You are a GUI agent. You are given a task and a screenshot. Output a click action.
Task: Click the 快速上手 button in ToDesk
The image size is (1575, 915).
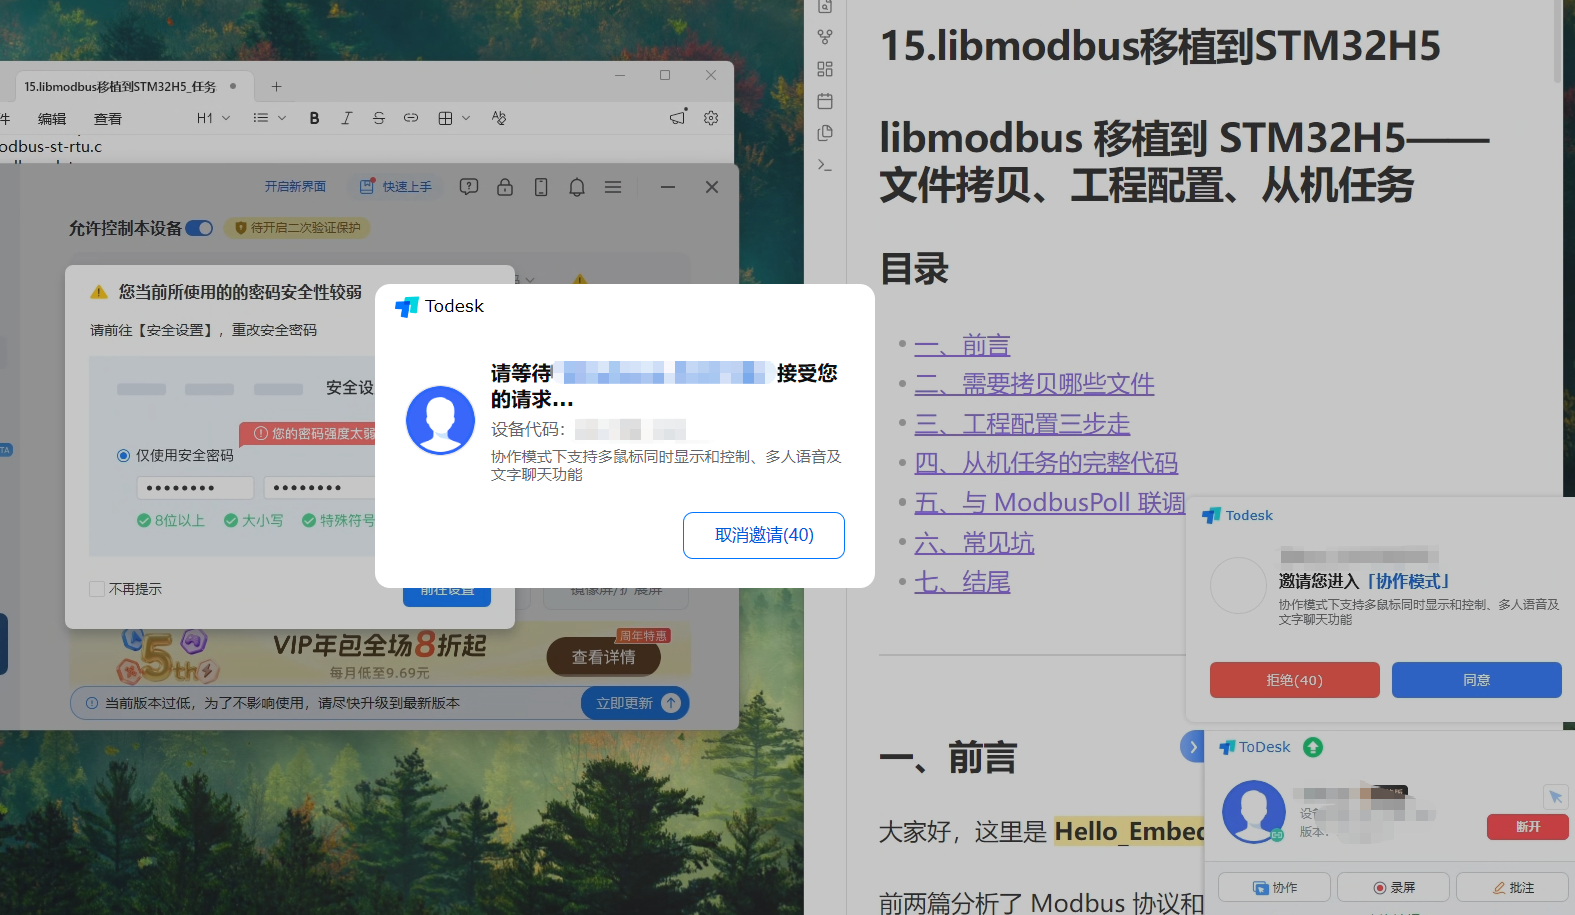397,187
